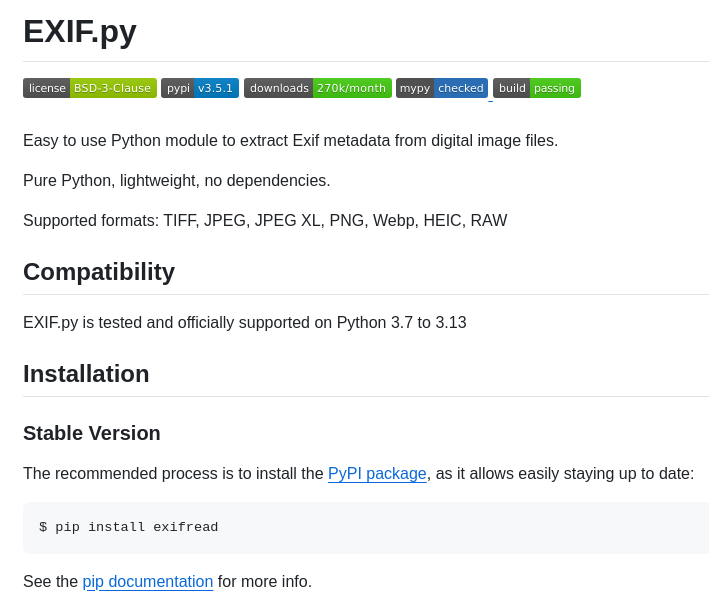Click the Installation heading
Screen dimensions: 709x601
(x=86, y=374)
